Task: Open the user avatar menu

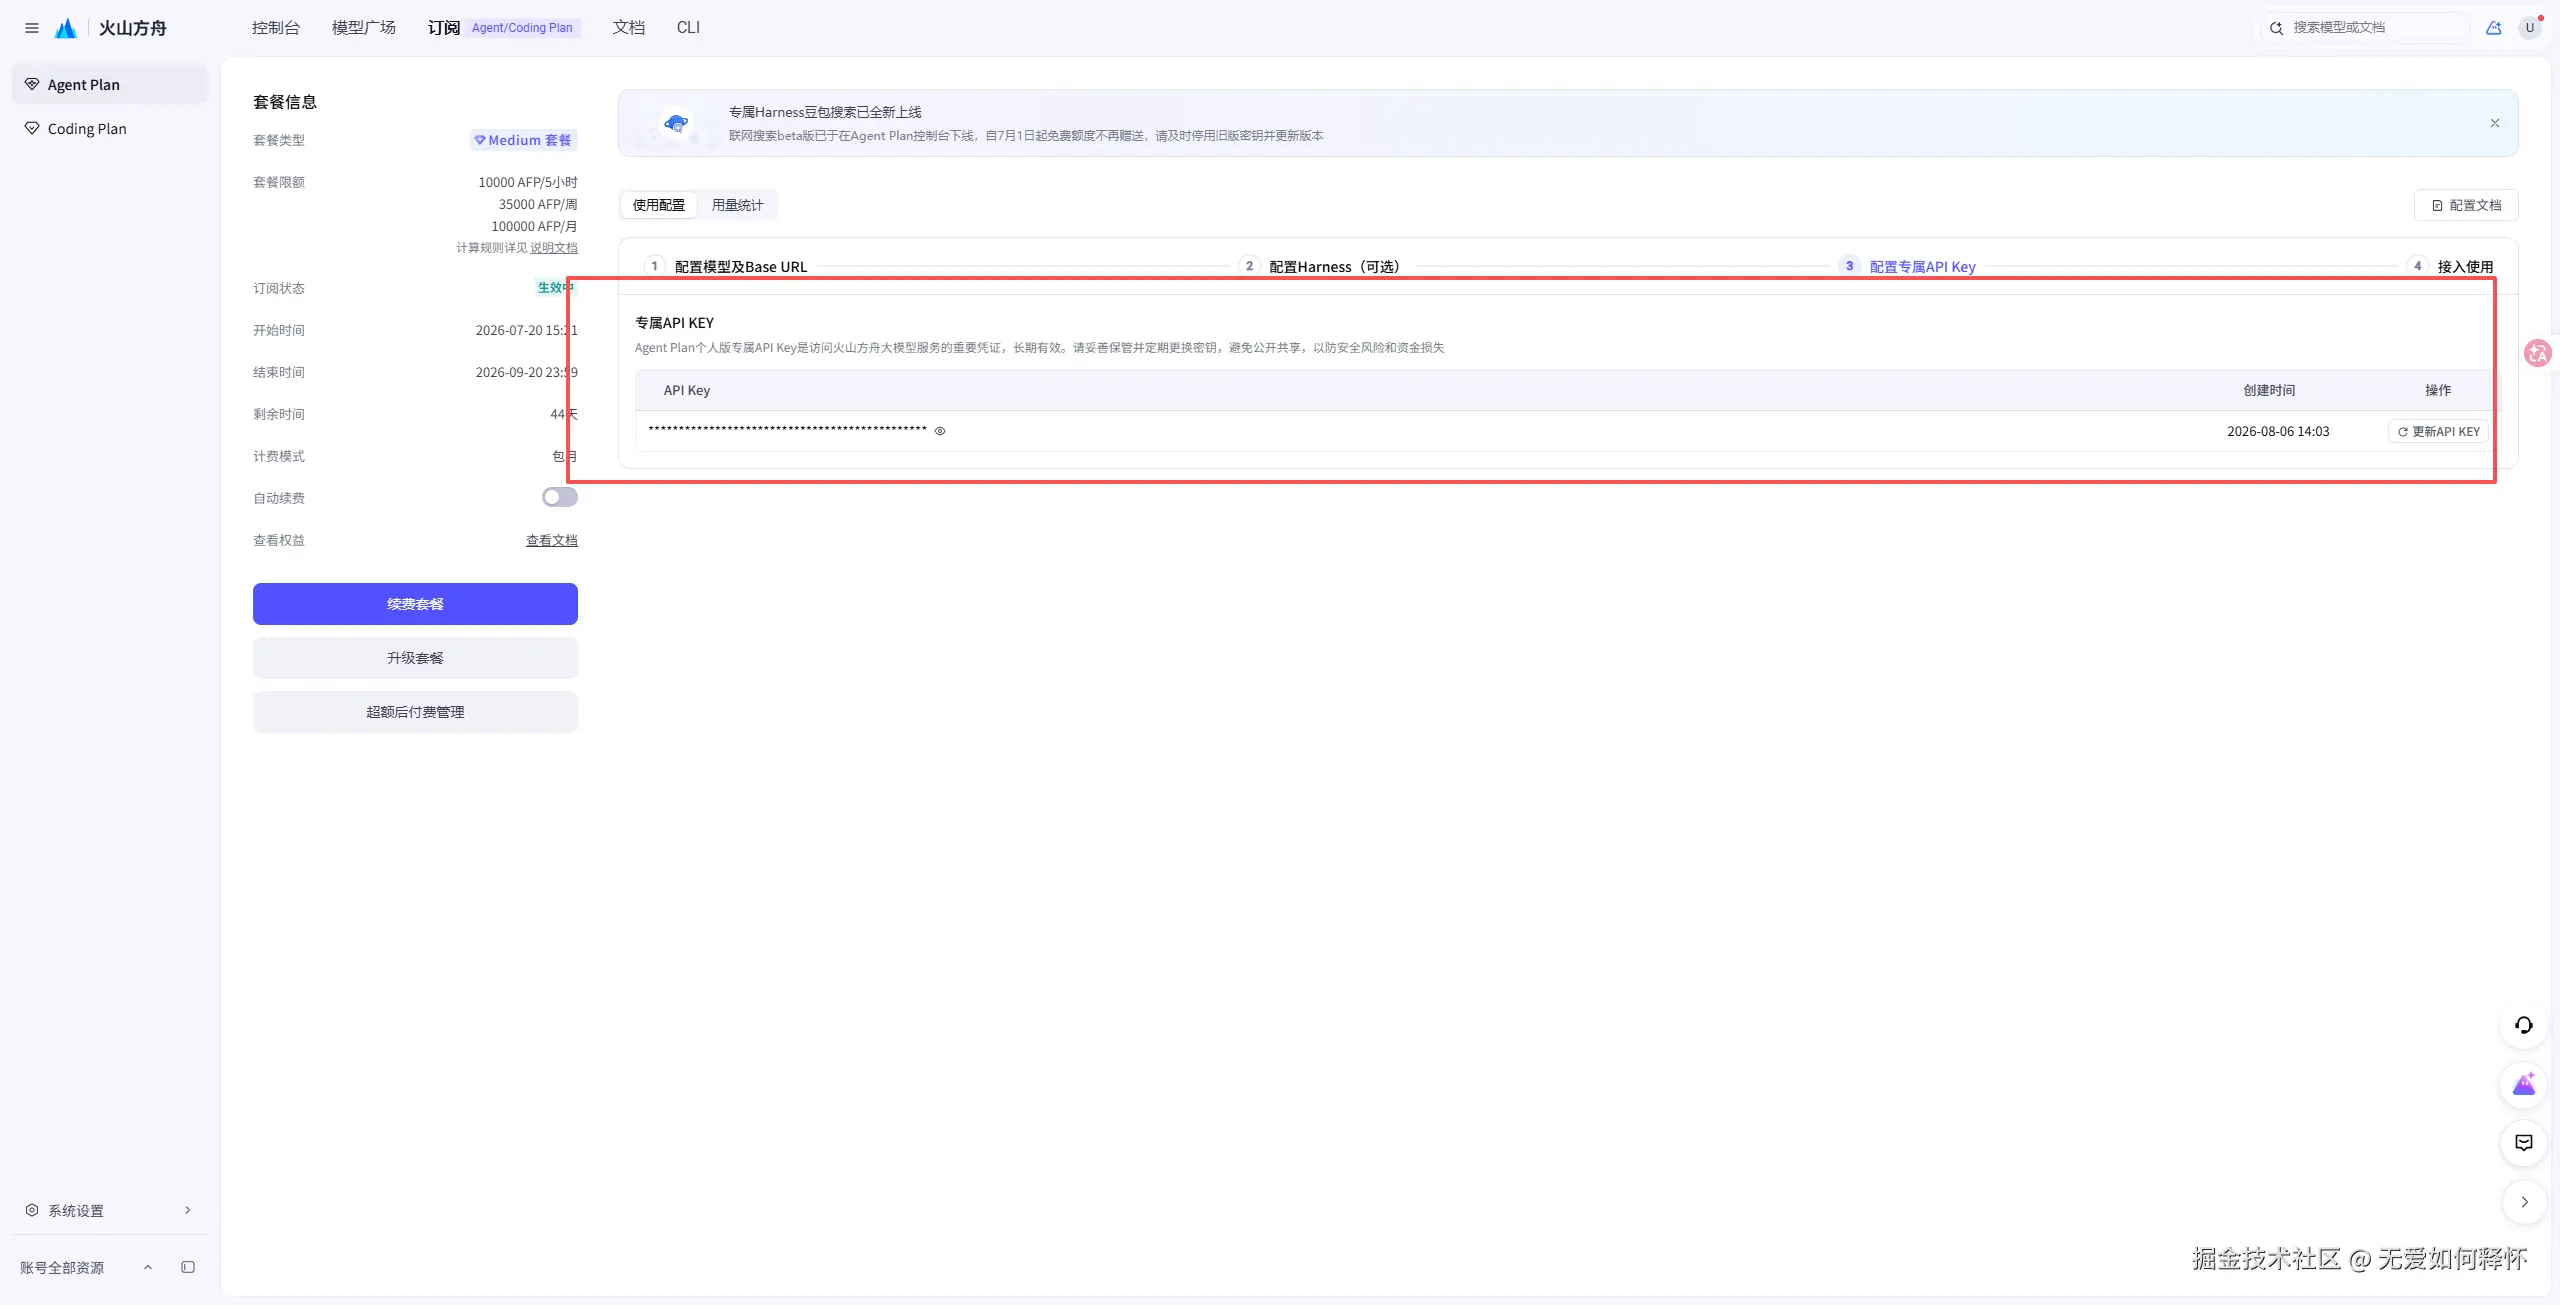Action: pyautogui.click(x=2530, y=28)
